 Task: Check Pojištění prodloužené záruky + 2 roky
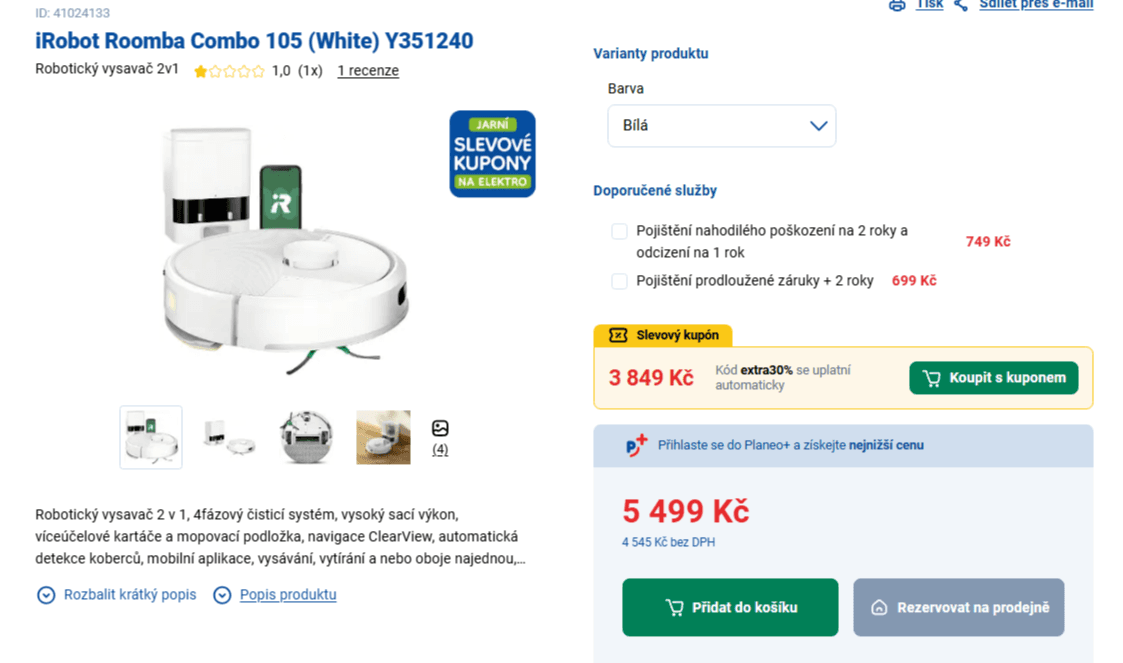point(619,281)
